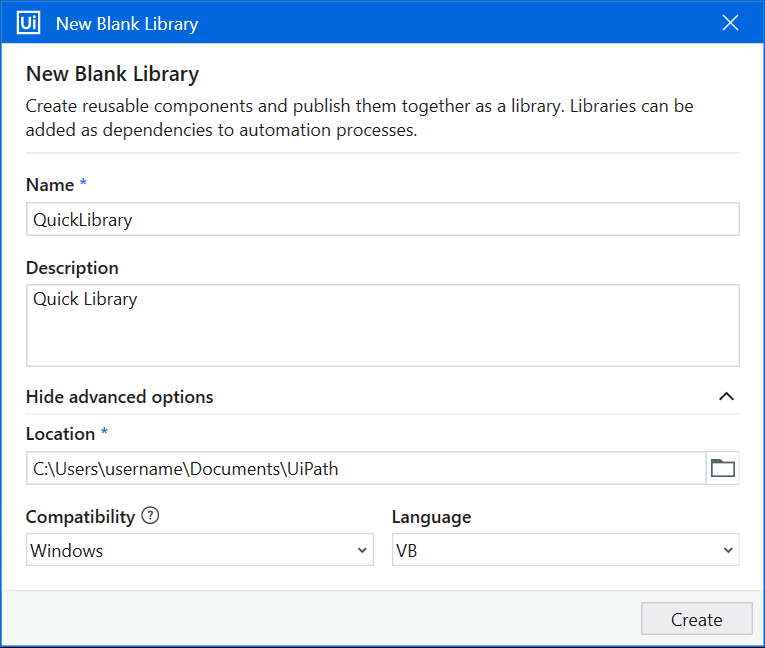Click the Name field containing QuickLibrary
Image resolution: width=765 pixels, height=648 pixels.
tap(383, 219)
